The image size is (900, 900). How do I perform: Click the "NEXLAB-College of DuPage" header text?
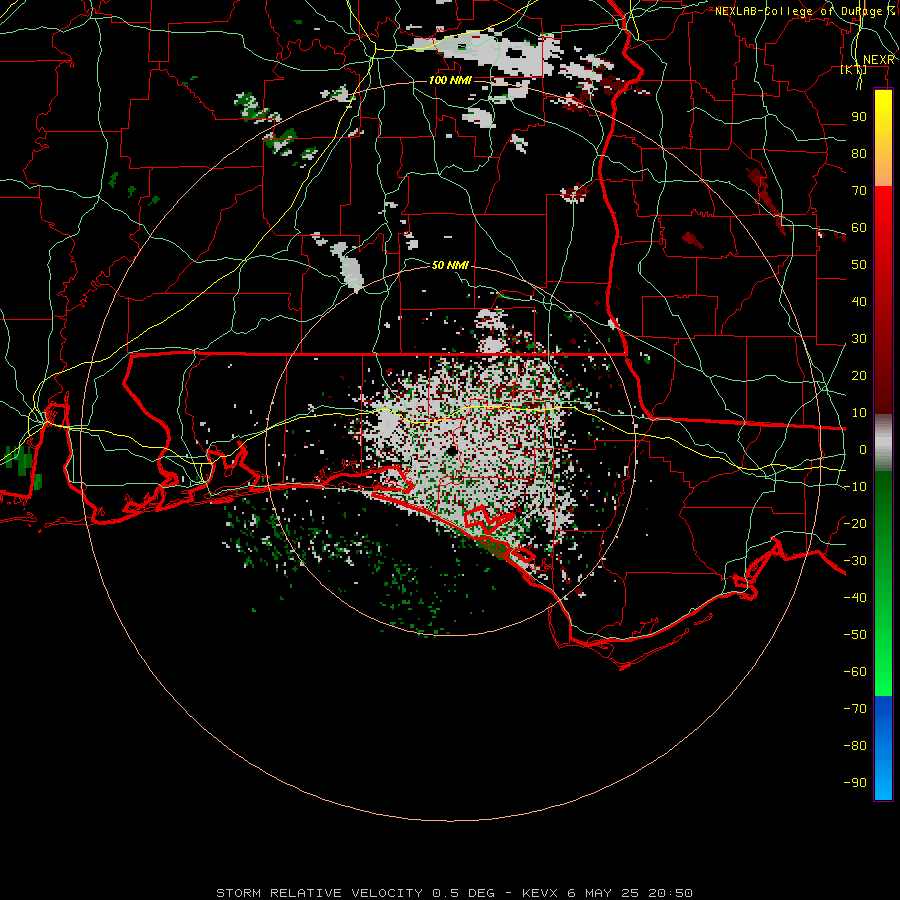coord(800,11)
